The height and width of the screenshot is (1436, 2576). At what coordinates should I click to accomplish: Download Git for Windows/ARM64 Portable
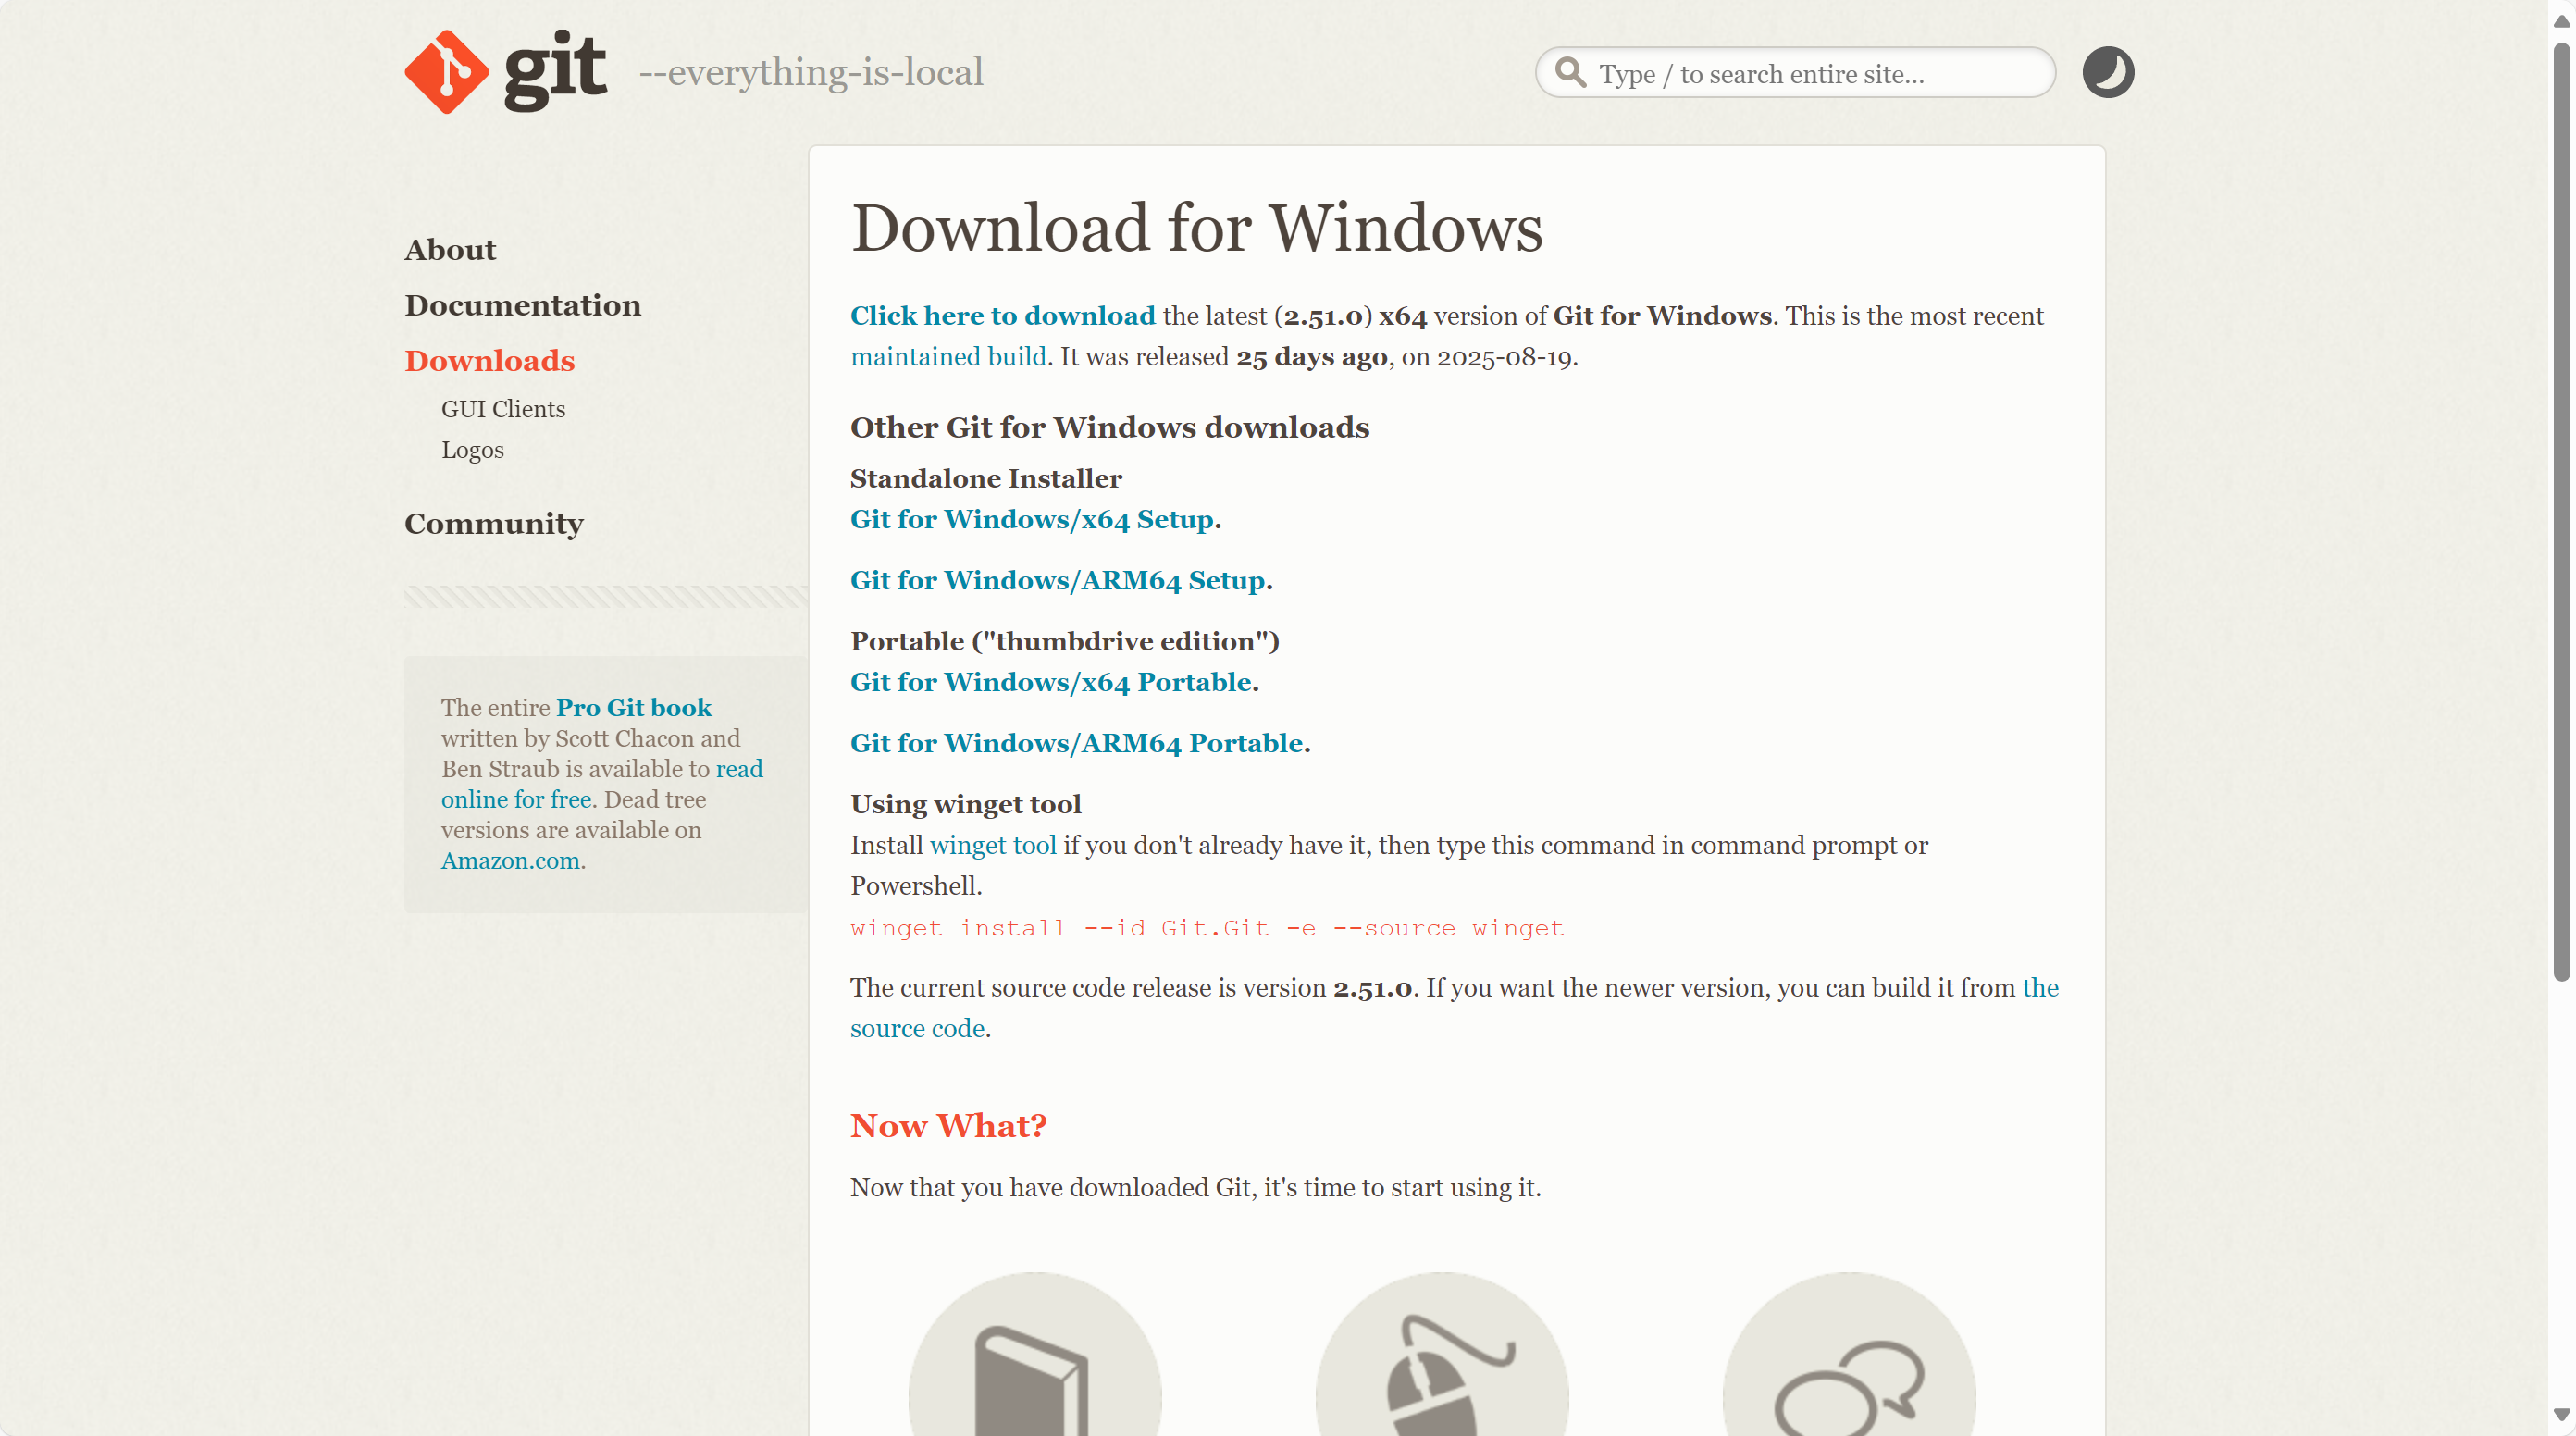(x=1077, y=743)
